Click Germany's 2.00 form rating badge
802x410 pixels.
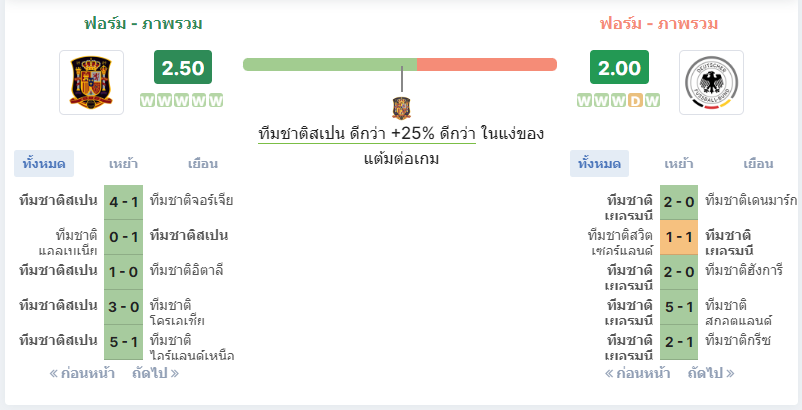click(619, 67)
